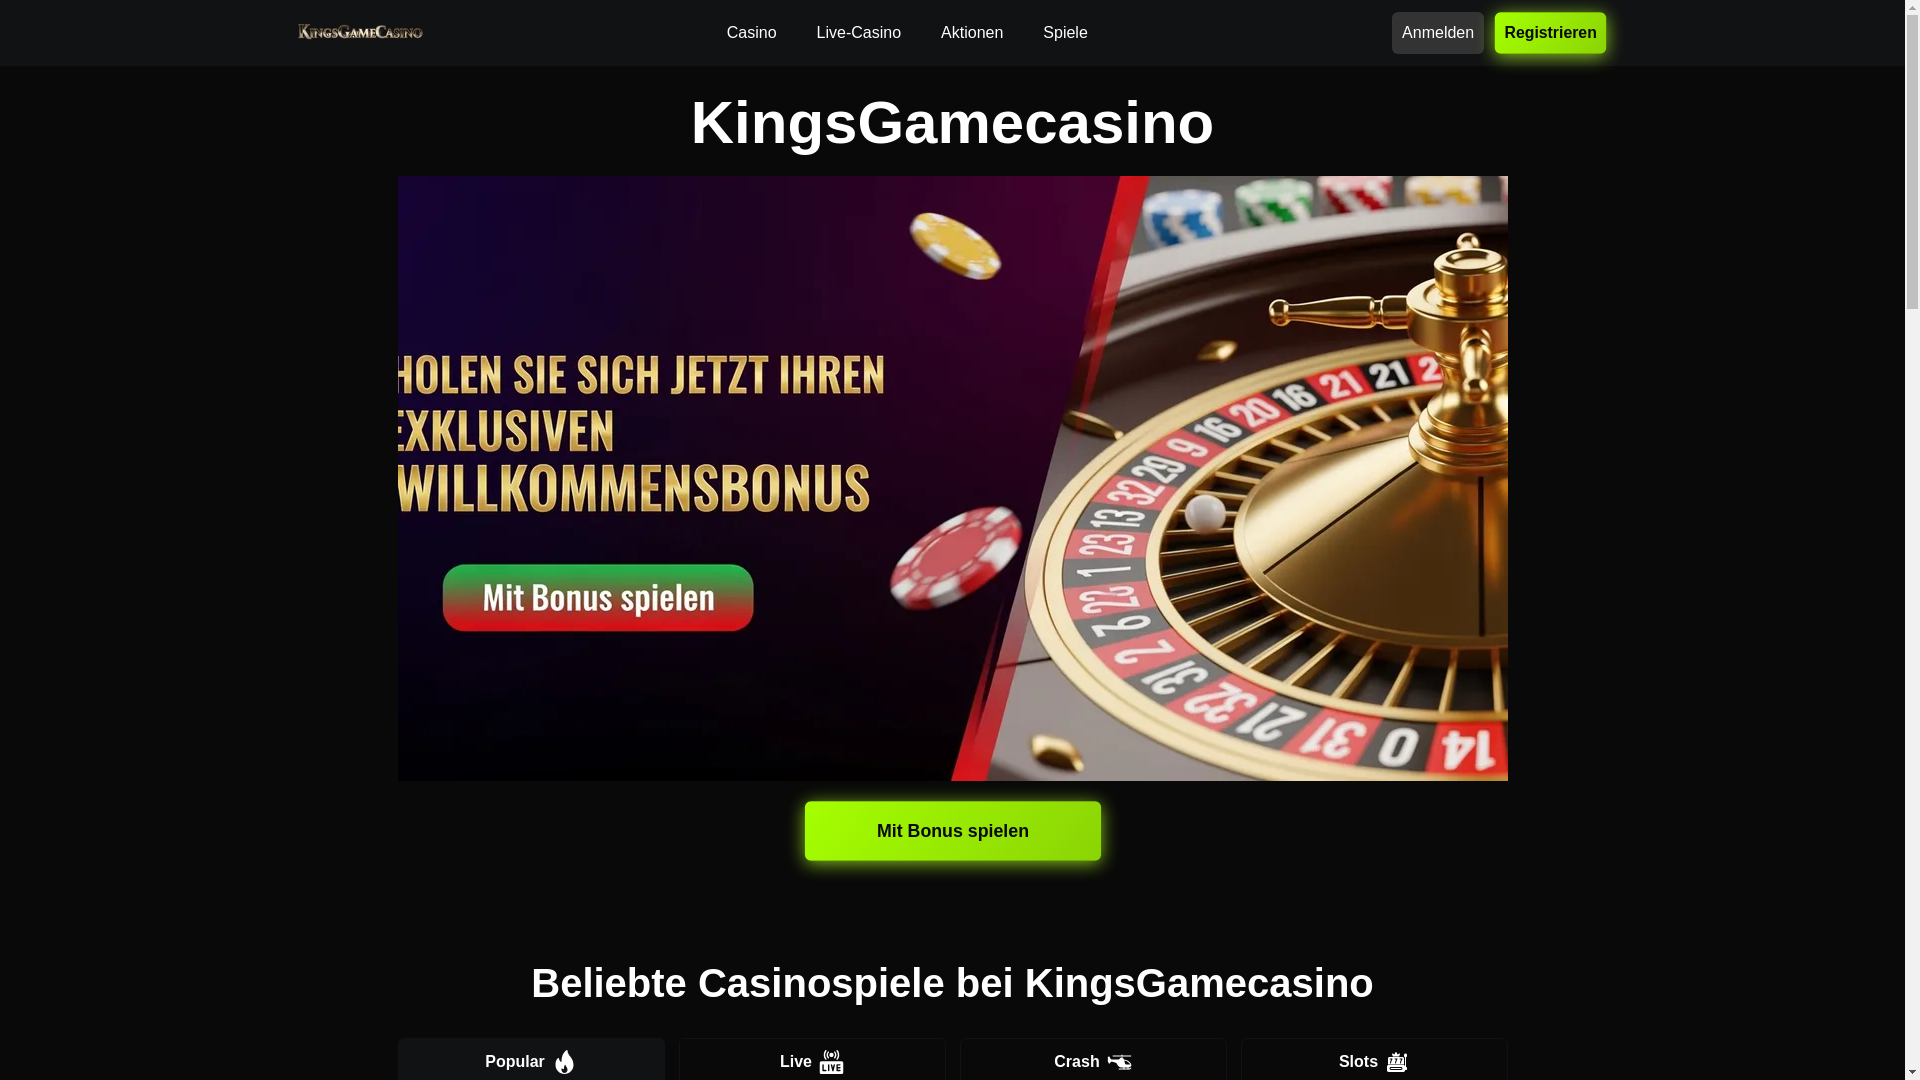Go to Aktionen page

click(971, 33)
